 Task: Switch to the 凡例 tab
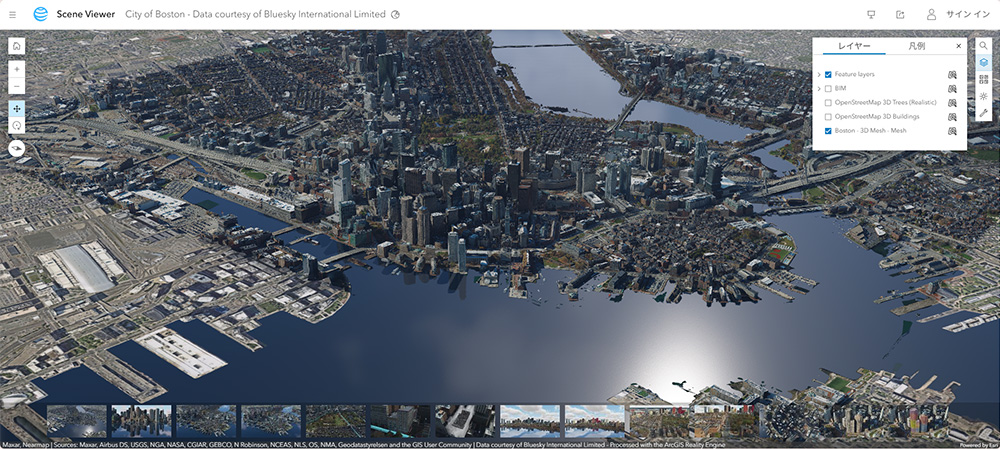tap(916, 47)
